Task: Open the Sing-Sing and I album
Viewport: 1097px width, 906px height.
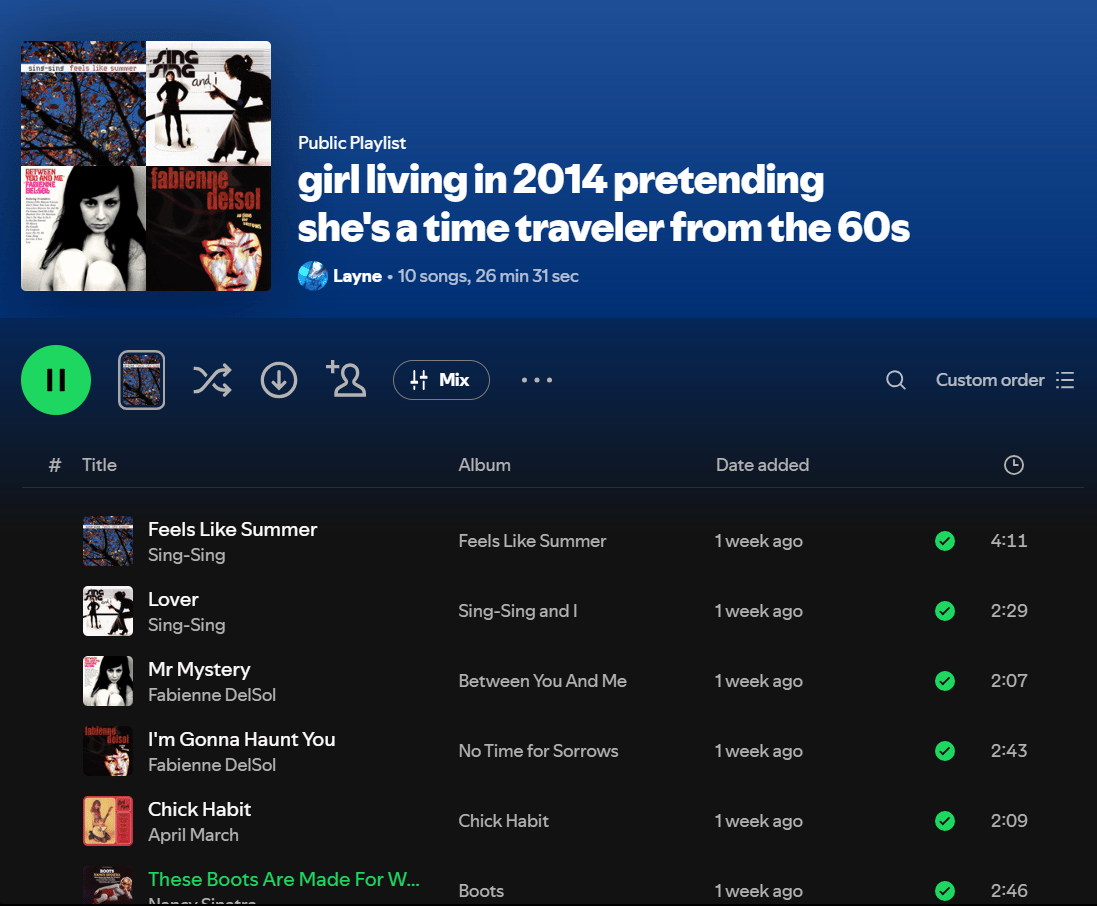Action: [x=518, y=611]
